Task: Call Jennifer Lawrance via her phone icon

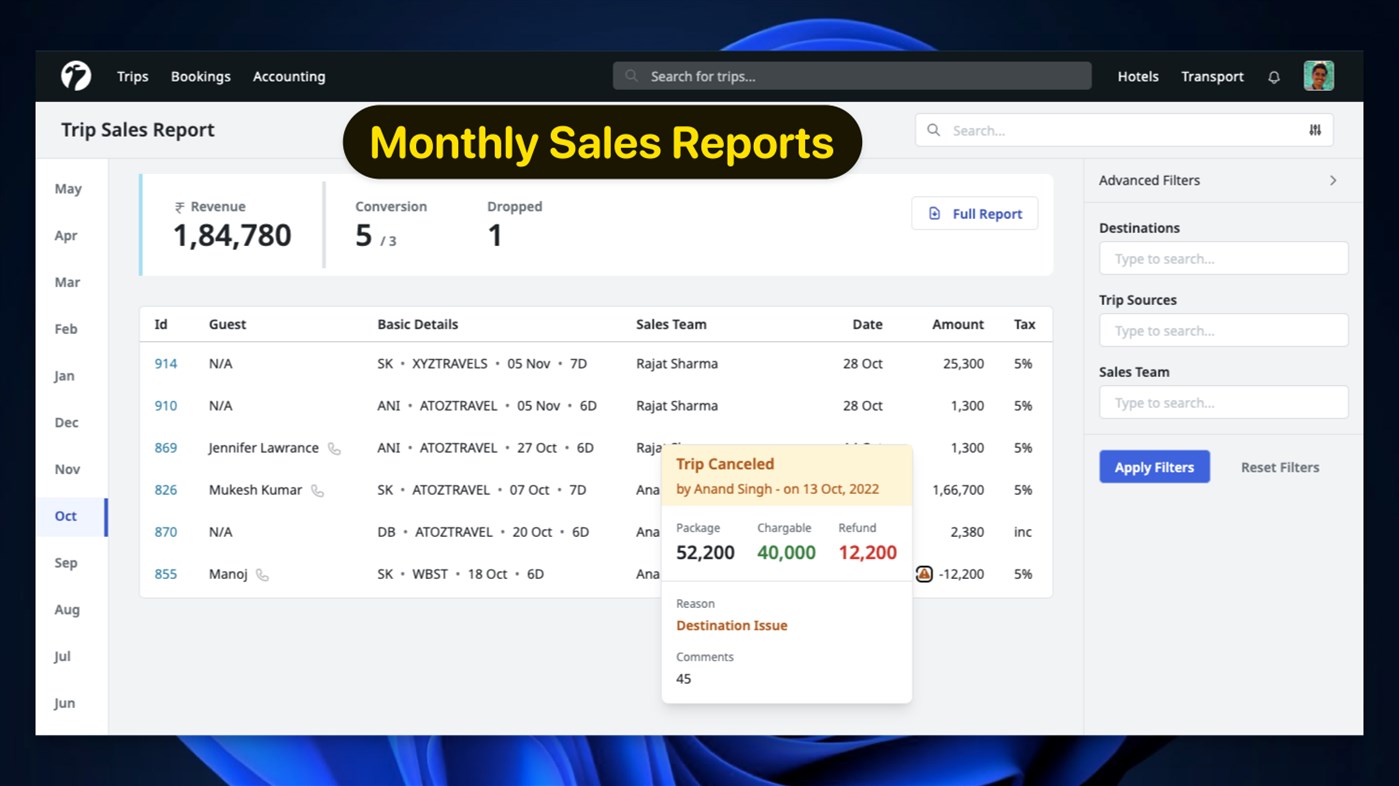Action: (x=334, y=449)
